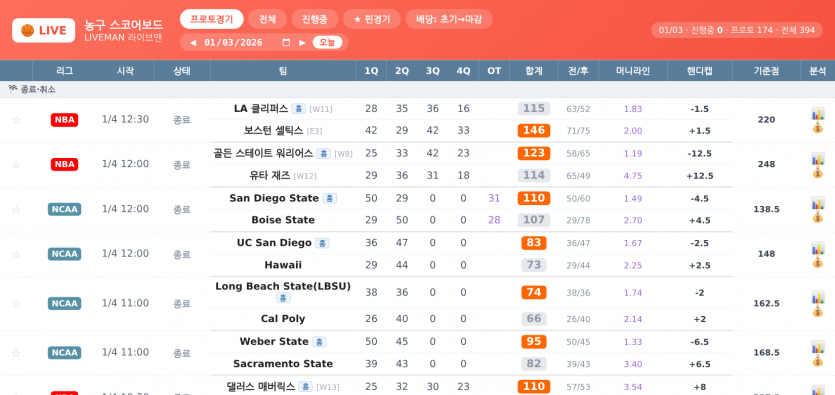Open money bag odds for Boise State game
The width and height of the screenshot is (835, 395).
[817, 217]
